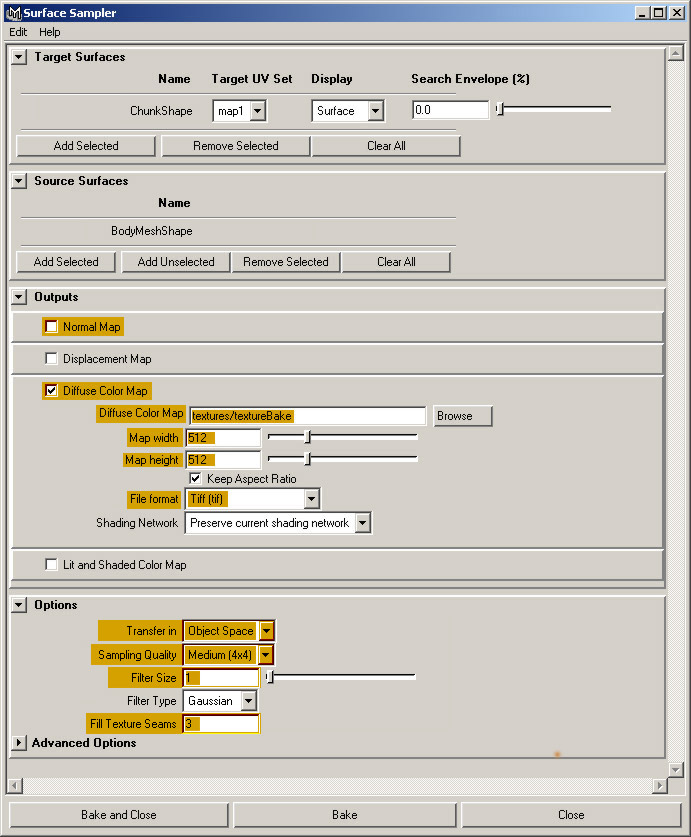Click the horizontal scrollbar right arrow

coord(661,786)
